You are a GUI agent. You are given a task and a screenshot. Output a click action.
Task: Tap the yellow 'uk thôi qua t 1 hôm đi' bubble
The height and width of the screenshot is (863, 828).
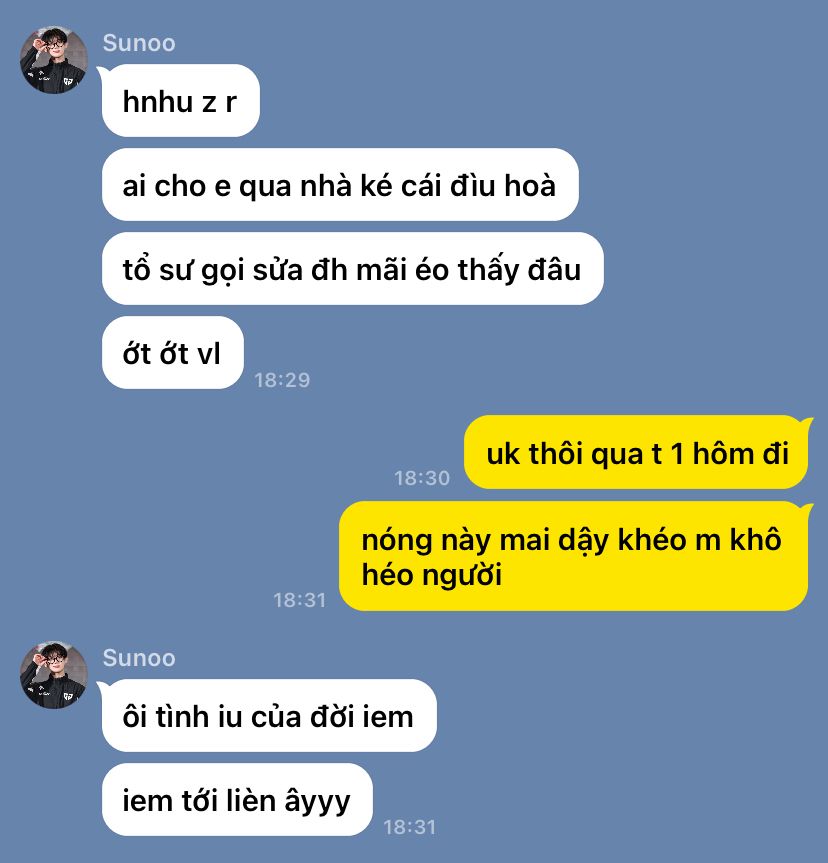coord(636,452)
